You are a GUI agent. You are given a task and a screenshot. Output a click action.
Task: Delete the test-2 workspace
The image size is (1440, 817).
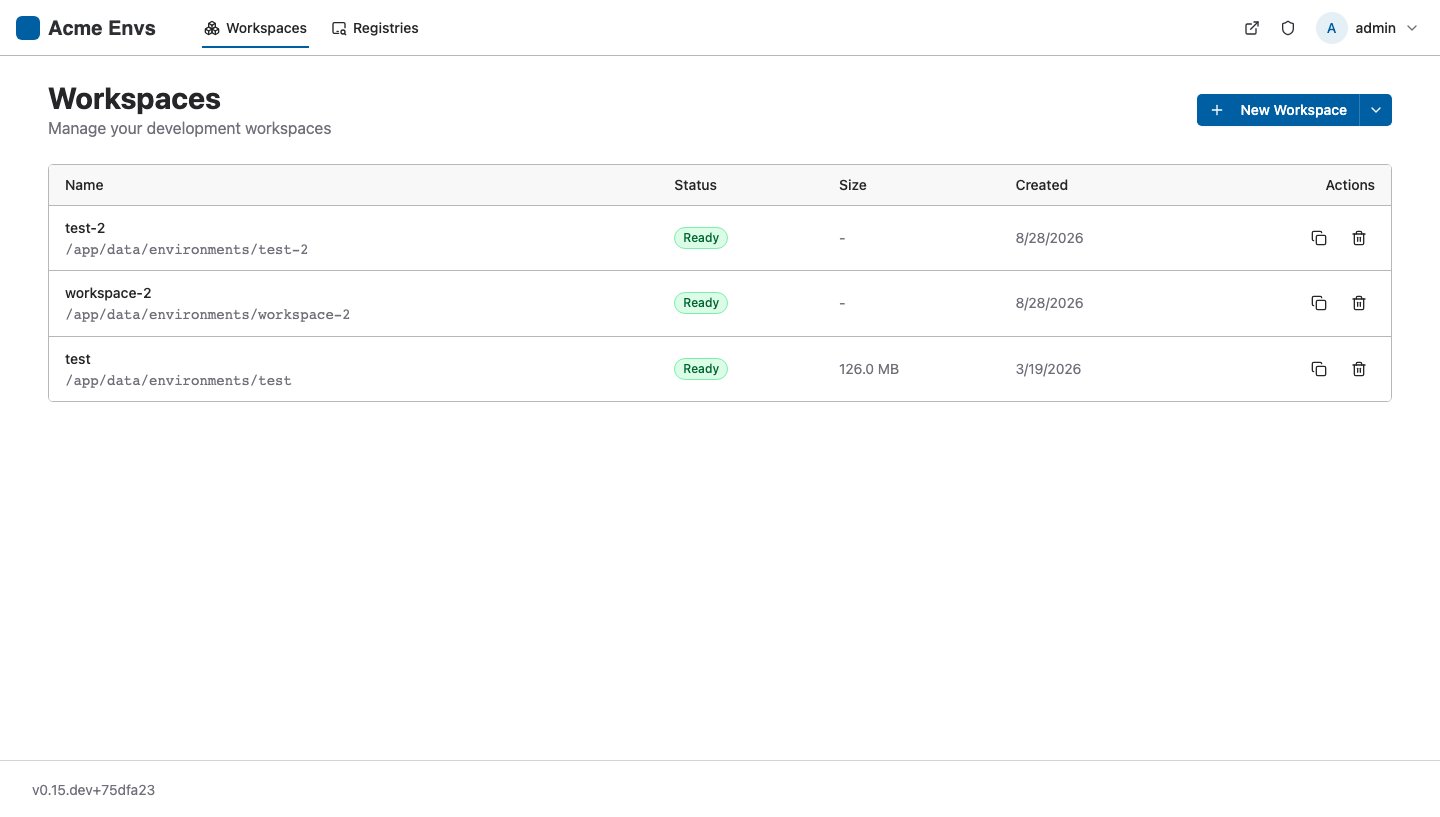pos(1359,238)
